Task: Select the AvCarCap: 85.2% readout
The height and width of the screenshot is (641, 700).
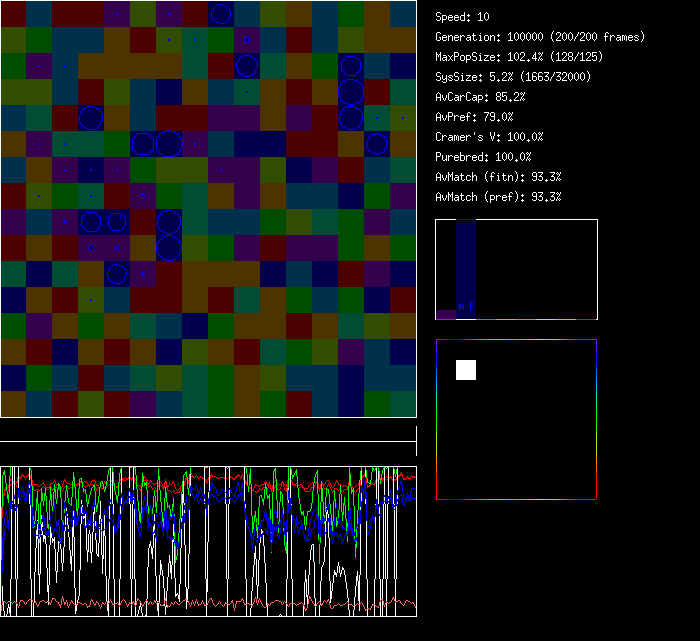Action: coord(481,97)
